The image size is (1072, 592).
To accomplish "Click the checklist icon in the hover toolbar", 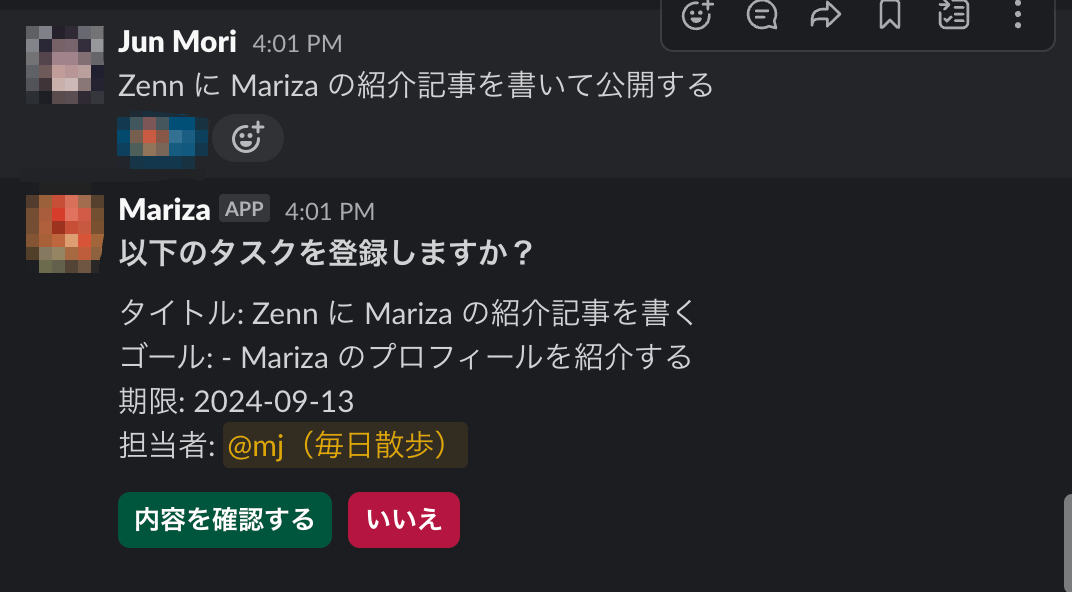I will tap(954, 14).
